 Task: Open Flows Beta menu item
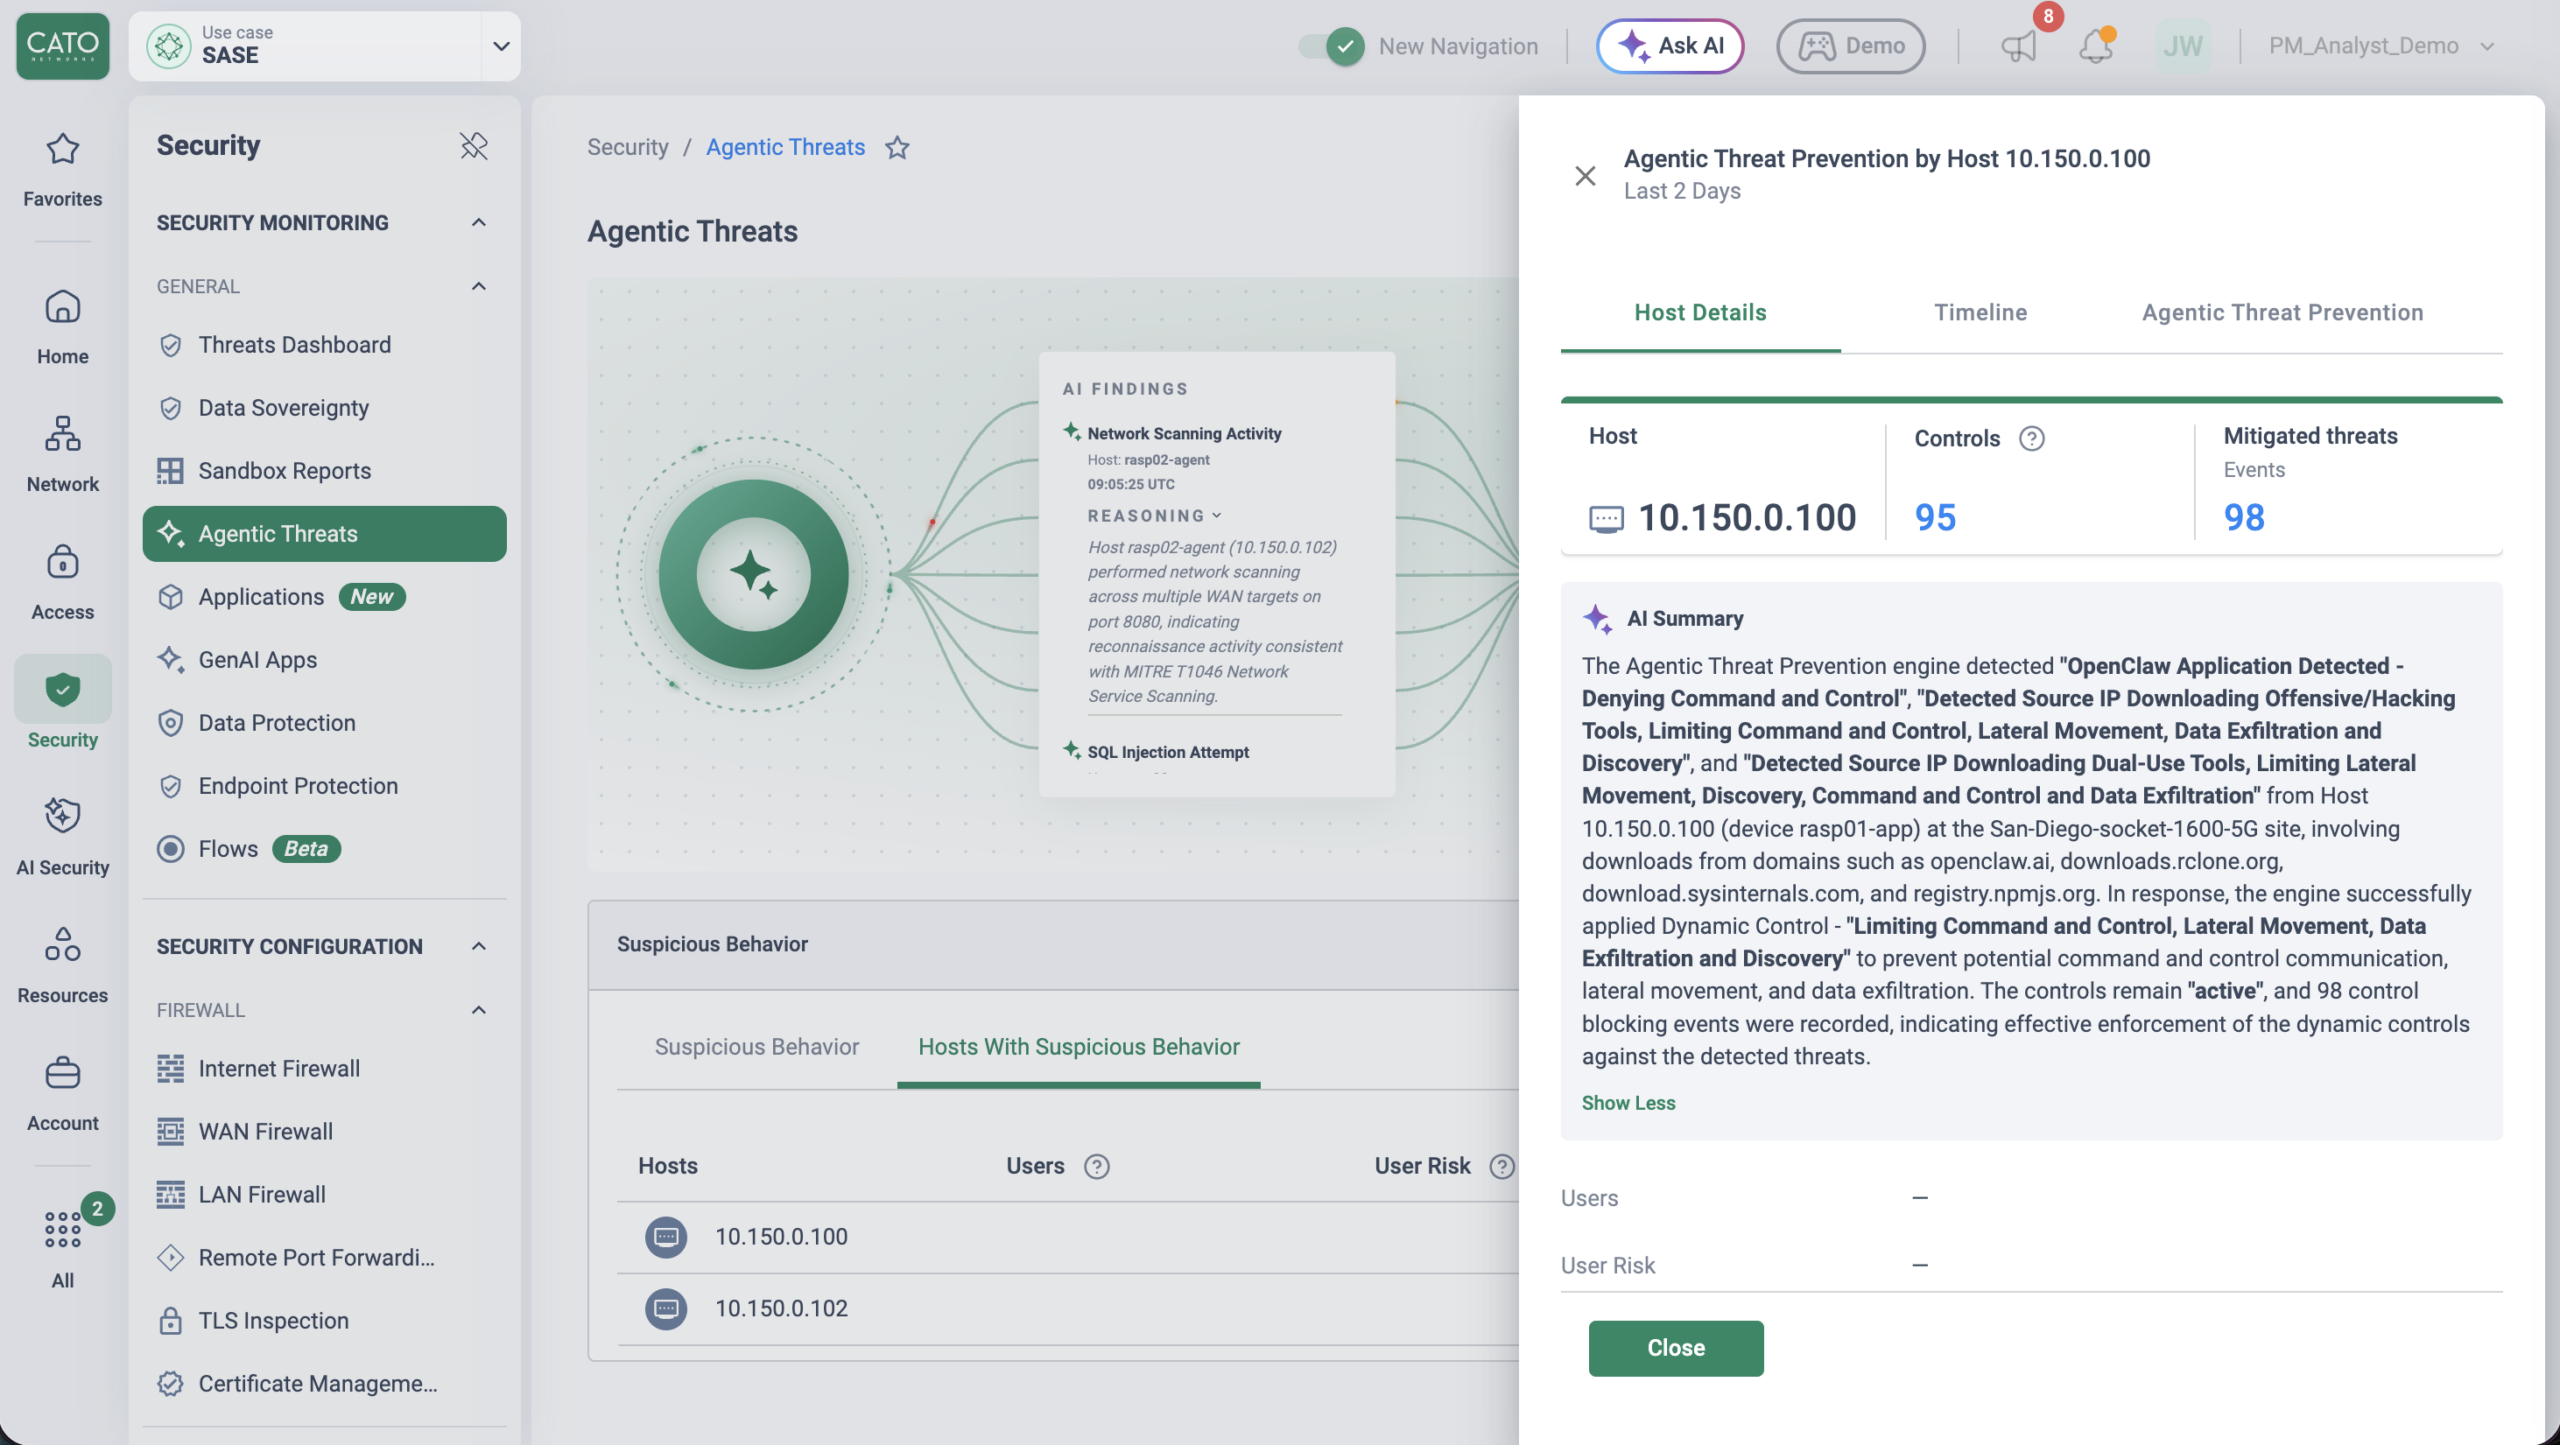324,849
